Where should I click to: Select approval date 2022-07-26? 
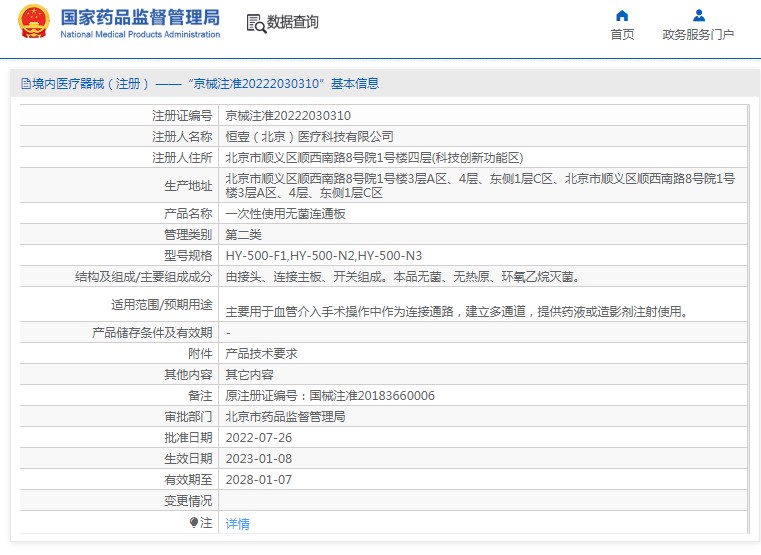[259, 438]
